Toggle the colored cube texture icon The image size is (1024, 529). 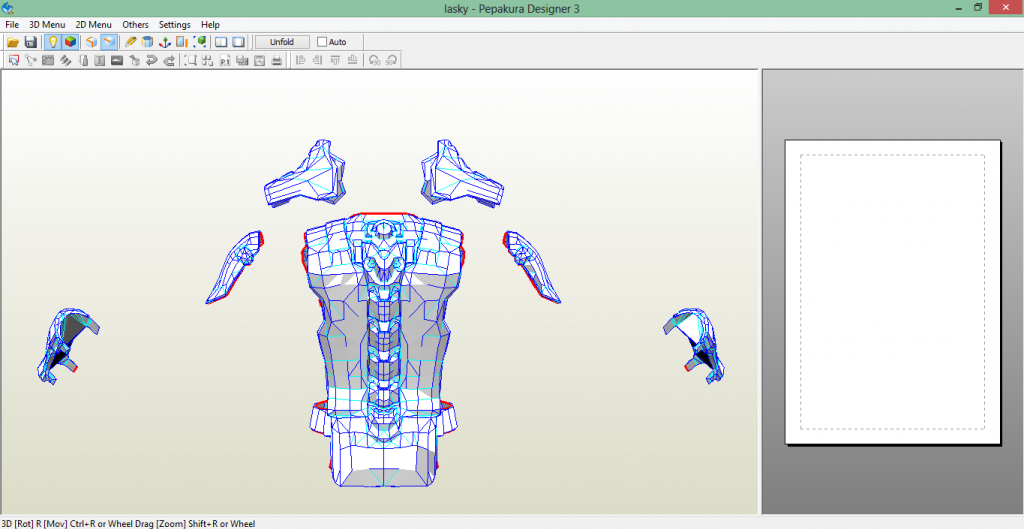click(x=70, y=42)
